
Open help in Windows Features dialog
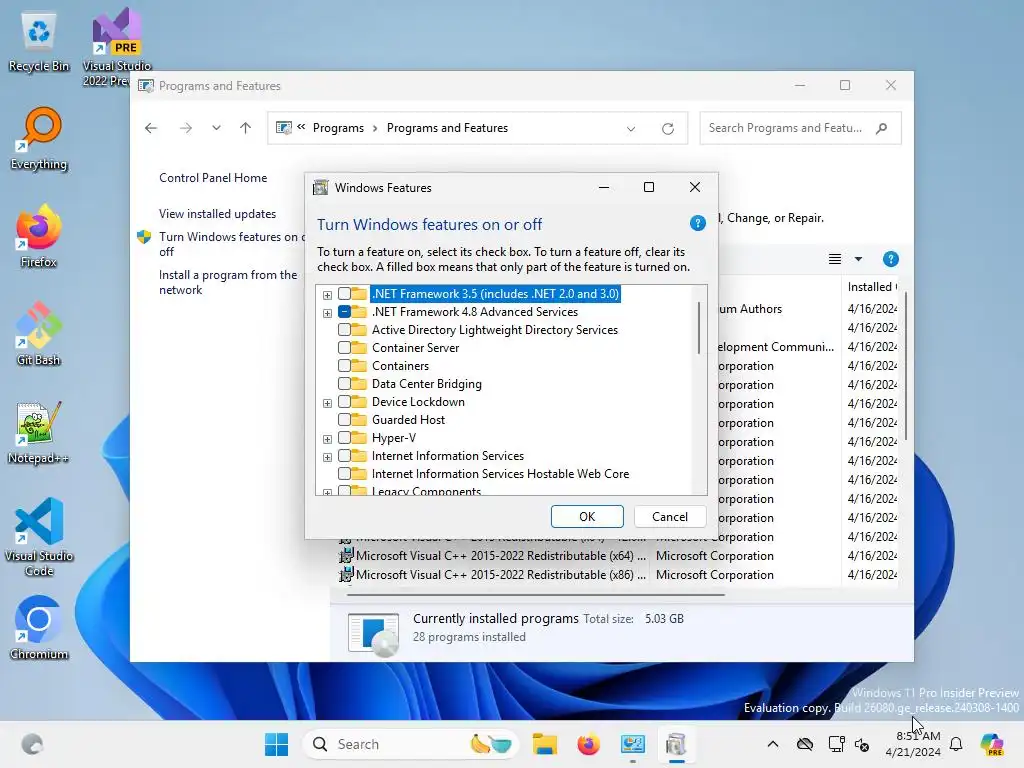pyautogui.click(x=697, y=224)
